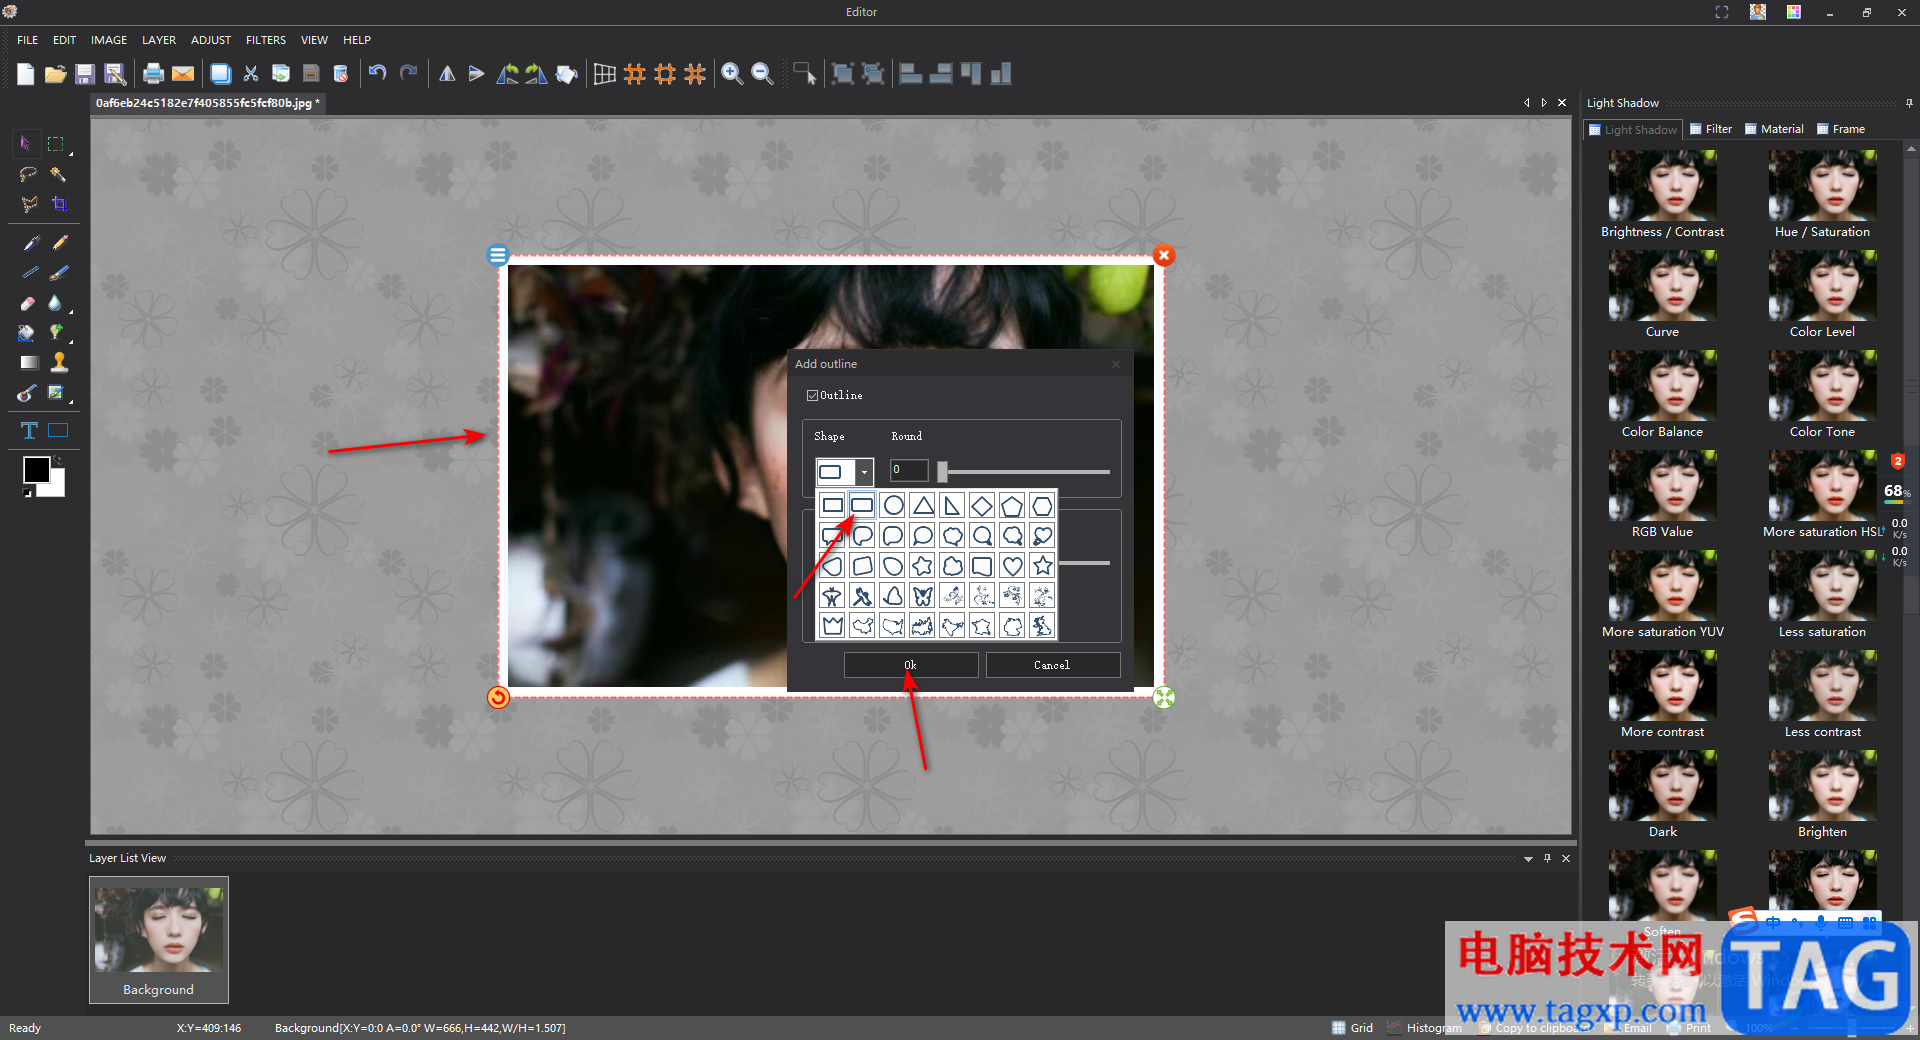The height and width of the screenshot is (1040, 1920).
Task: Open the LAYER menu
Action: pyautogui.click(x=159, y=40)
